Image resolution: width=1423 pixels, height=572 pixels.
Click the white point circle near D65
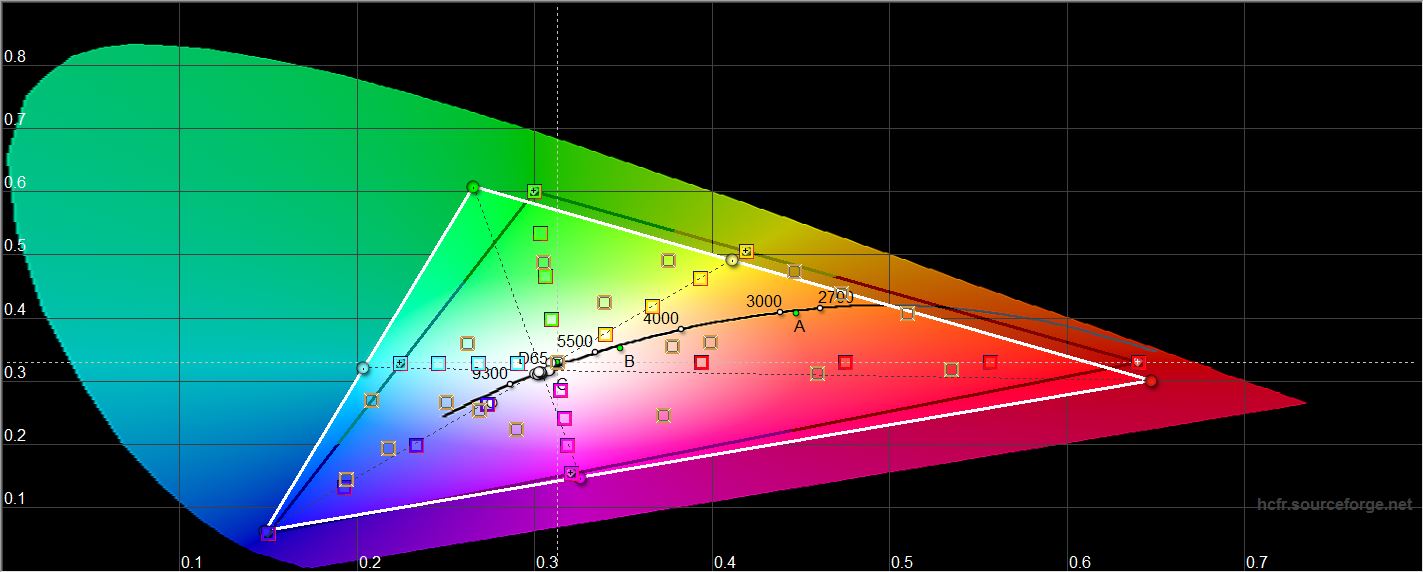540,373
